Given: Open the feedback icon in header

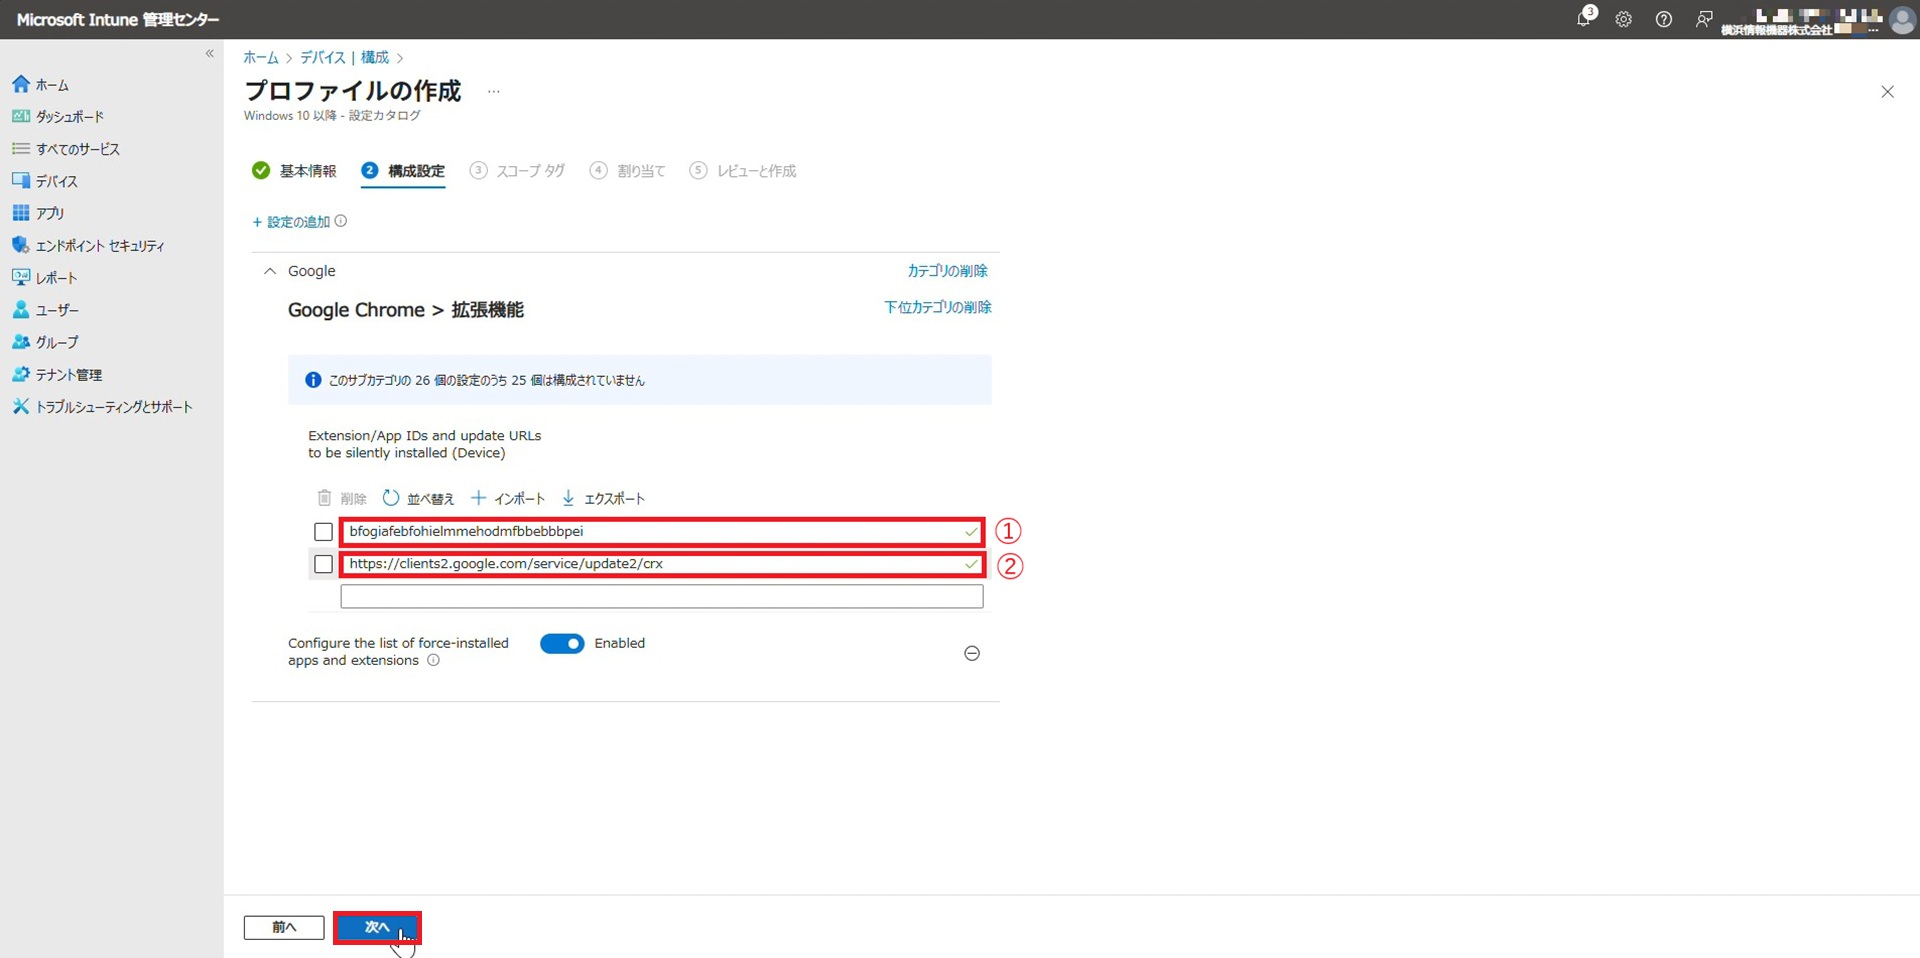Looking at the screenshot, I should [x=1703, y=19].
